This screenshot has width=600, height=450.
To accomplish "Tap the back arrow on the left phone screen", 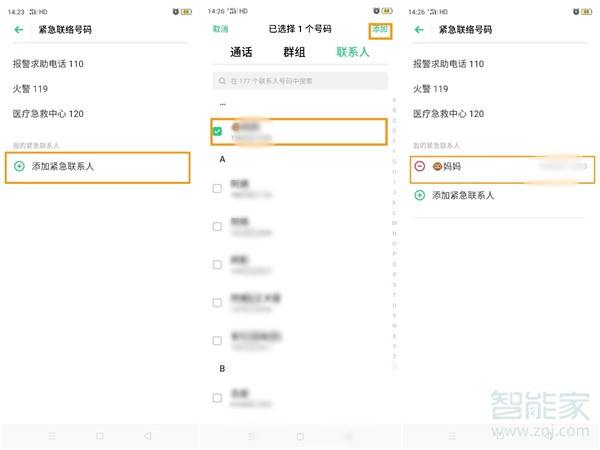I will pos(18,31).
